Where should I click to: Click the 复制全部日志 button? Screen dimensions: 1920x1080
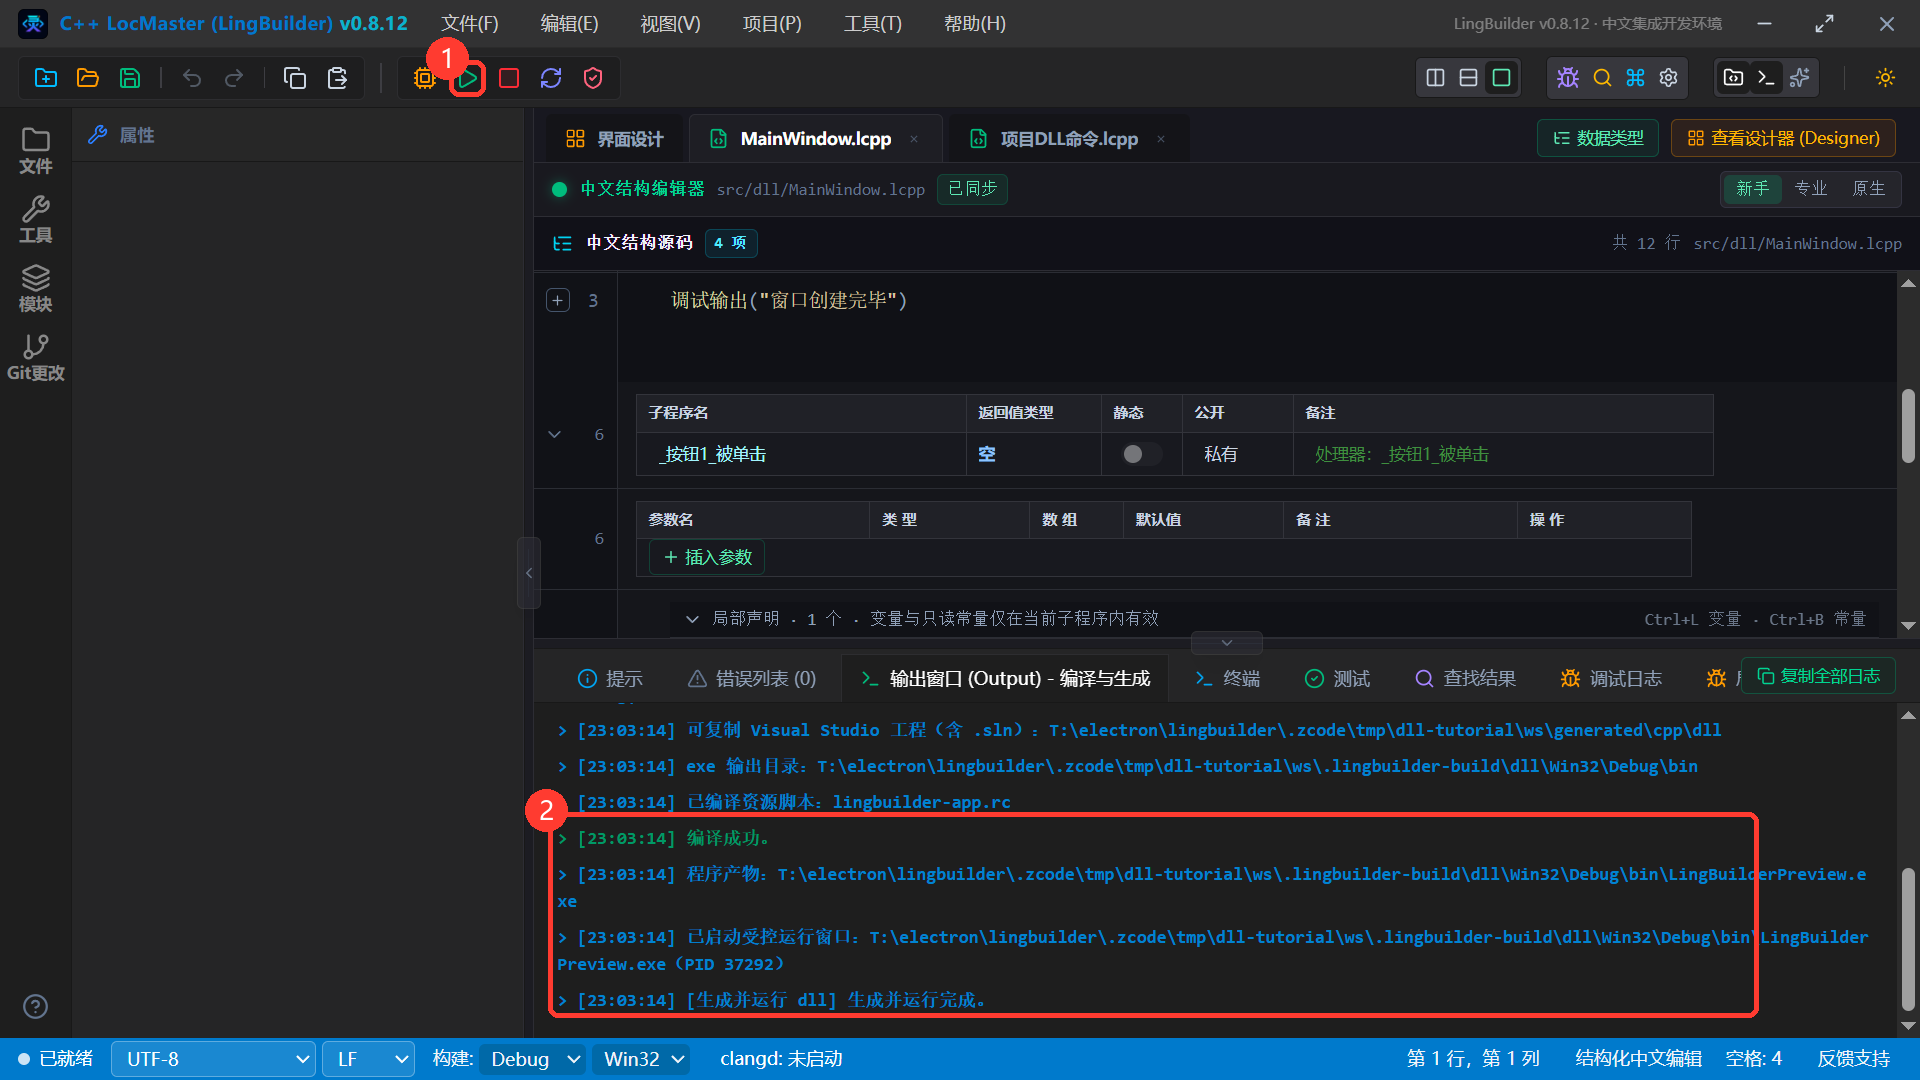(x=1818, y=676)
